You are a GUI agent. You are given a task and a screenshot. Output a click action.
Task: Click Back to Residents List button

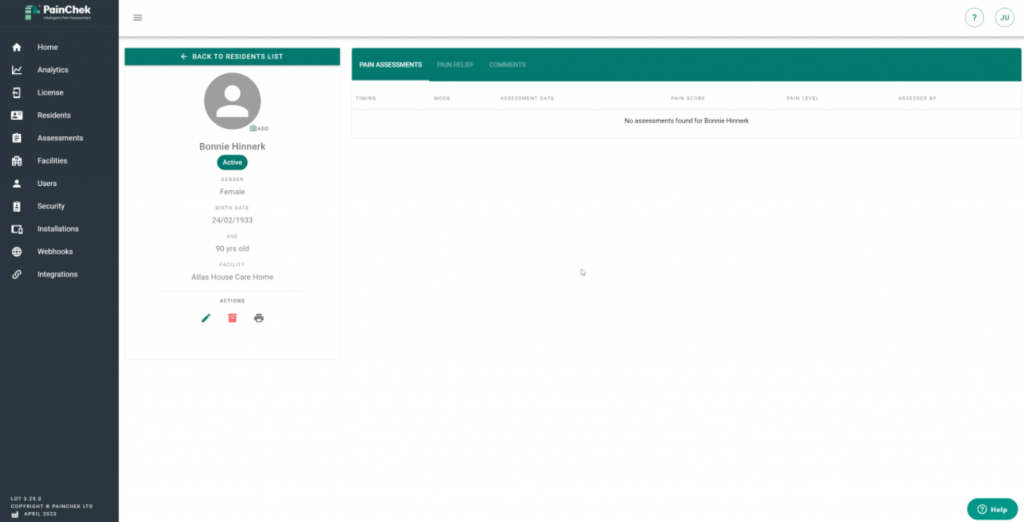coord(232,57)
